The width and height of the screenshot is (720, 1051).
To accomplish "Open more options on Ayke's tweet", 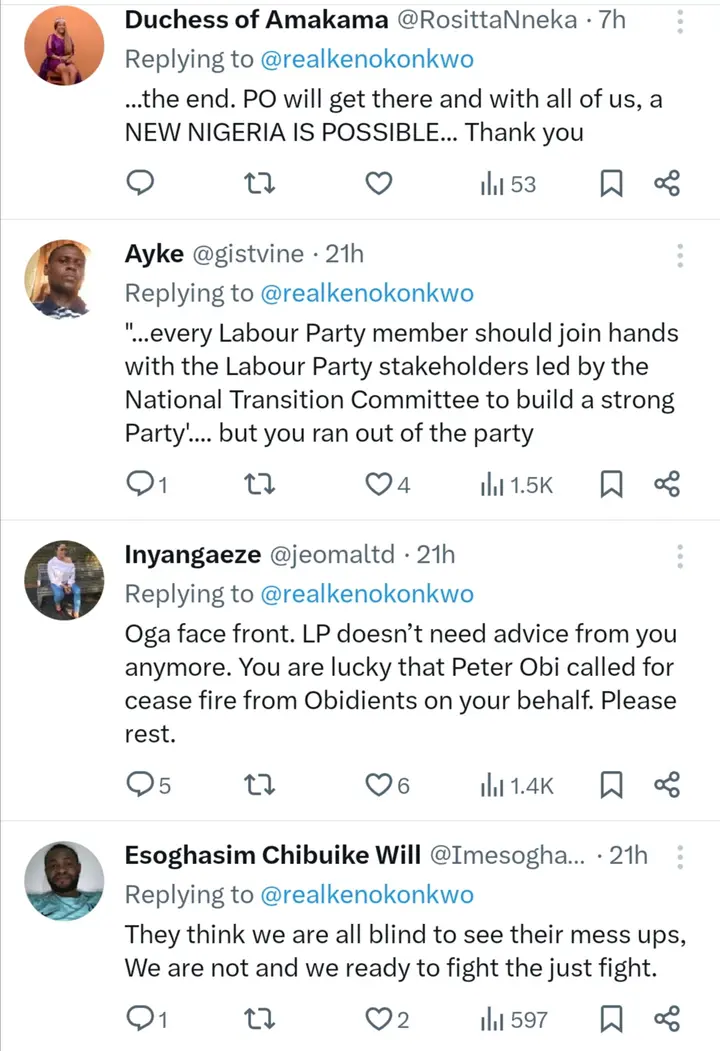I will (680, 254).
